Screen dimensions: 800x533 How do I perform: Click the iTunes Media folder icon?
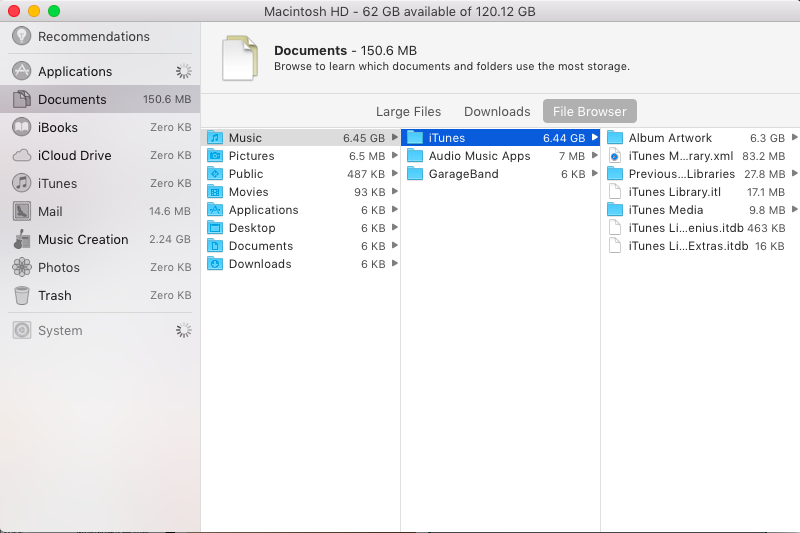tap(615, 210)
